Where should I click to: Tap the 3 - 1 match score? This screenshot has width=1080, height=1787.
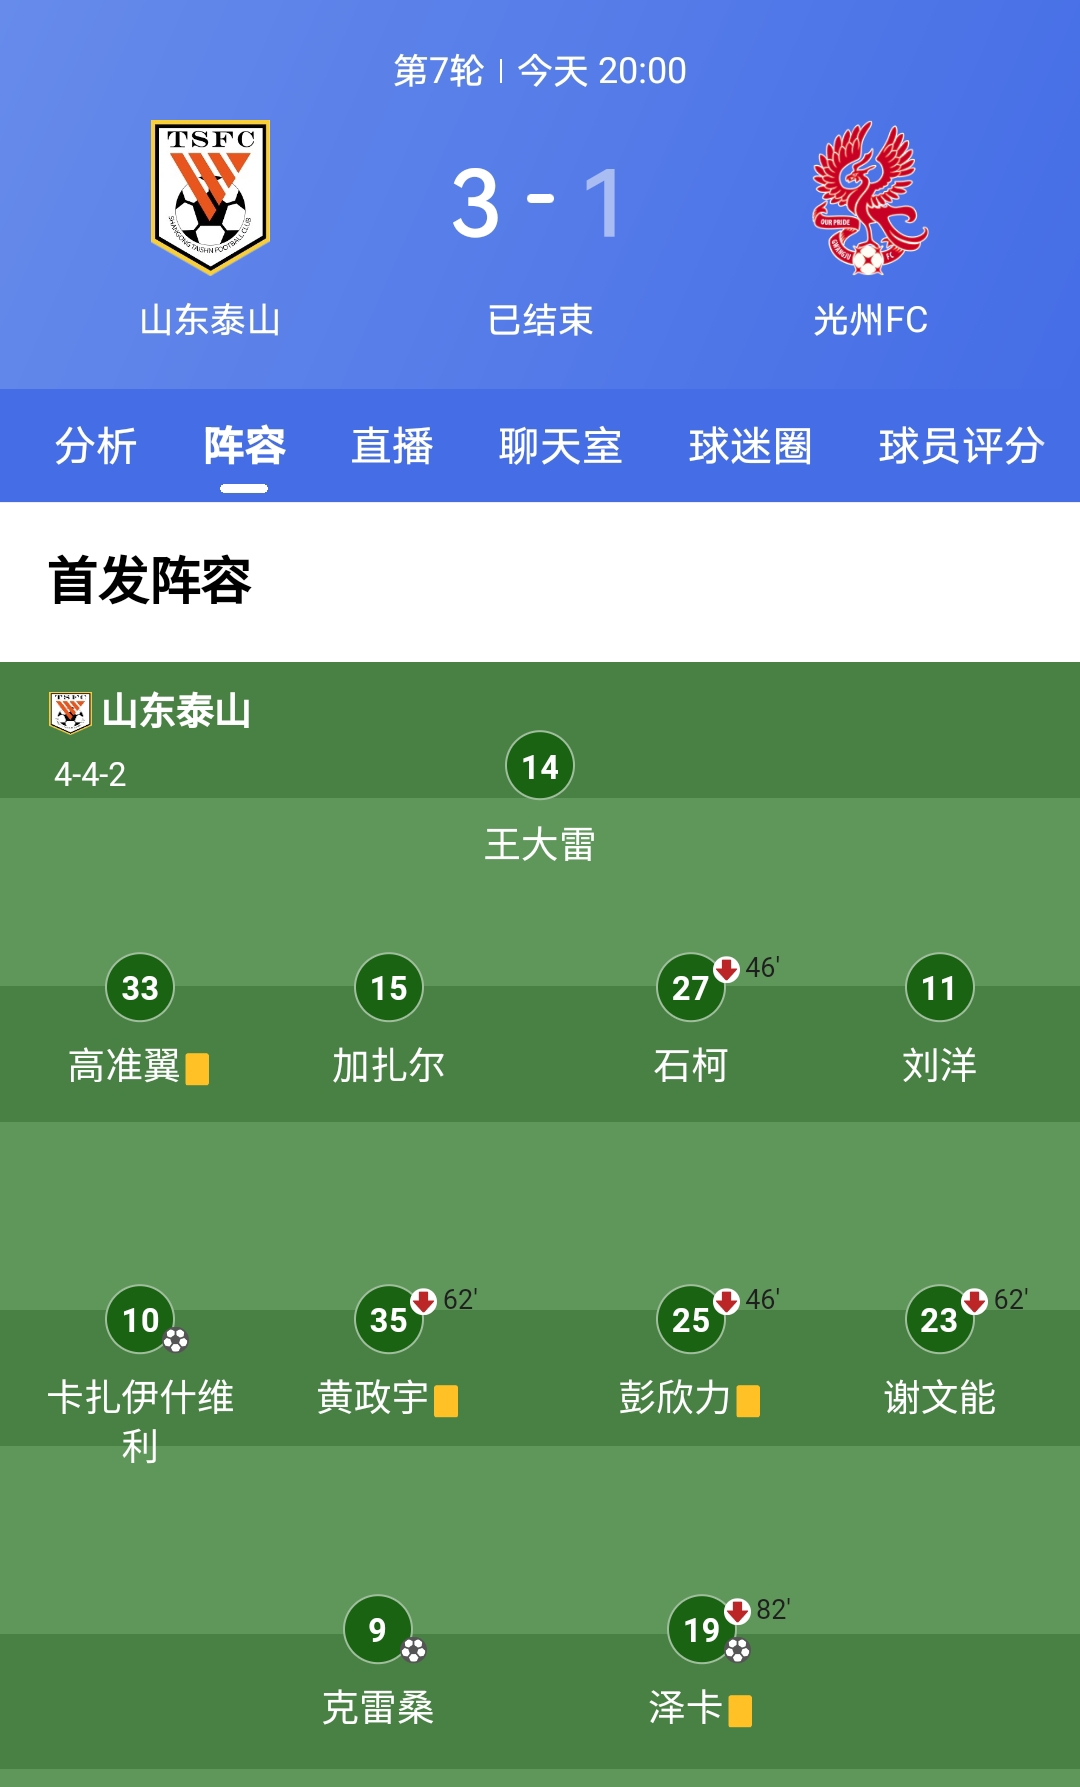pyautogui.click(x=538, y=203)
